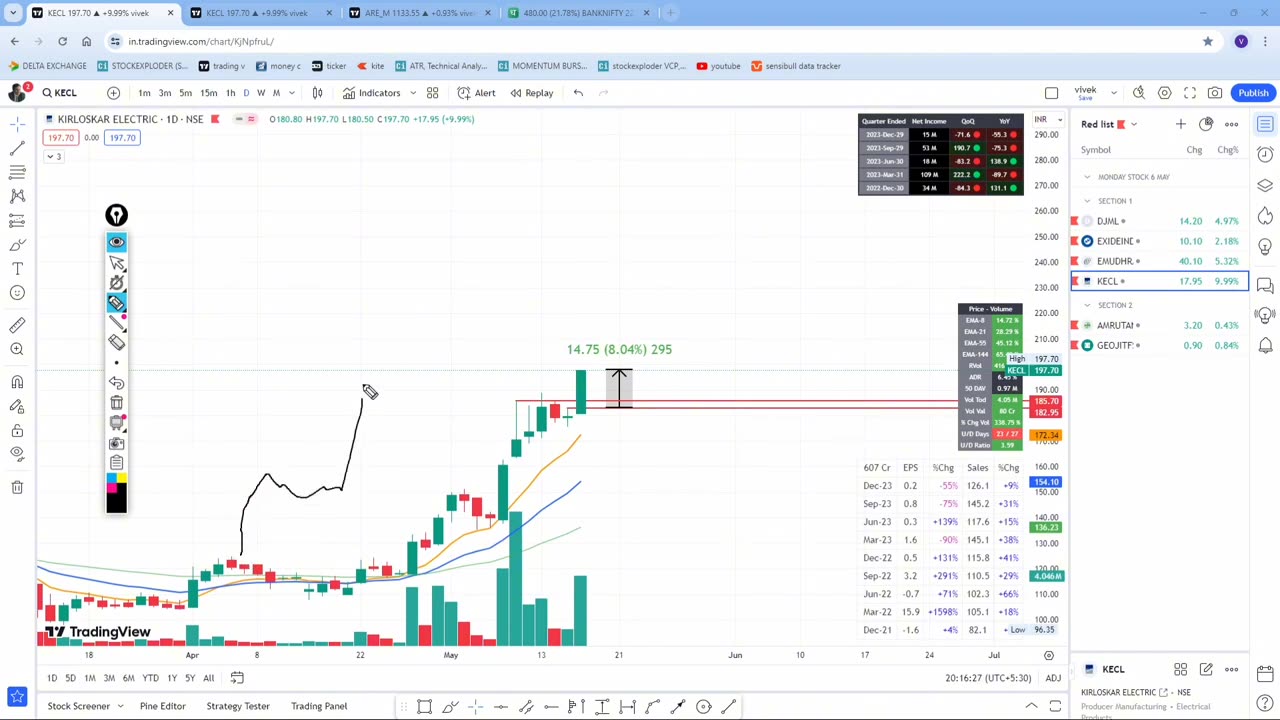The width and height of the screenshot is (1280, 720).
Task: Select the arrow pointer in annotation toolbar
Action: point(116,263)
